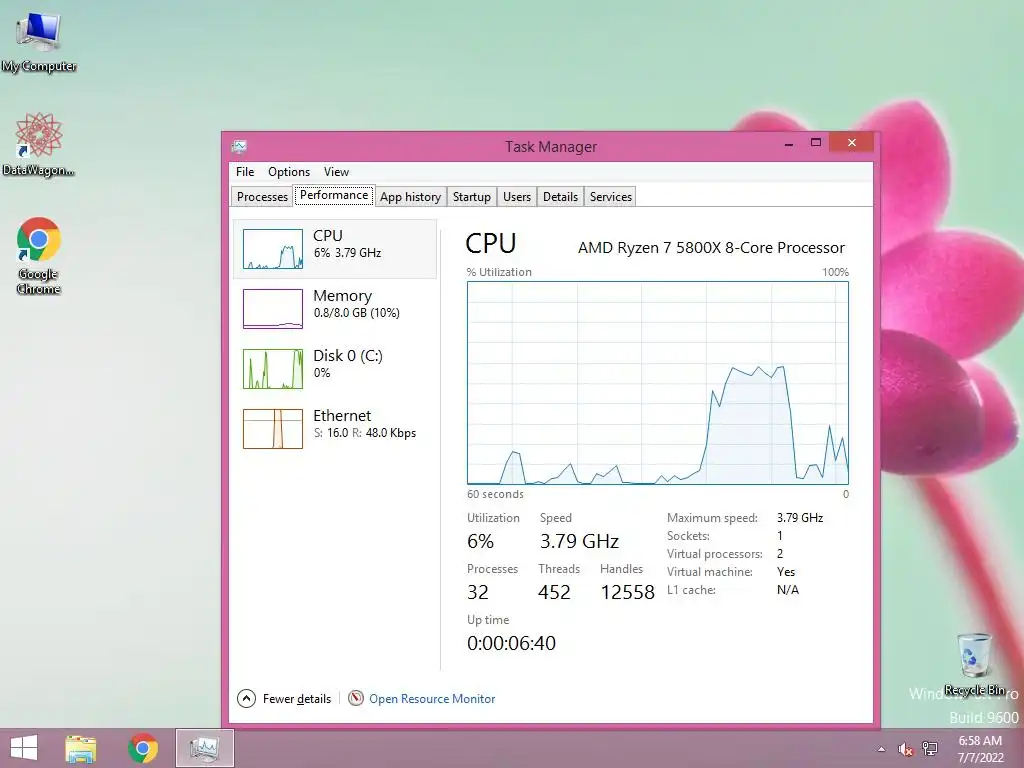Click the large CPU utilization graph
The height and width of the screenshot is (768, 1024).
pyautogui.click(x=658, y=383)
